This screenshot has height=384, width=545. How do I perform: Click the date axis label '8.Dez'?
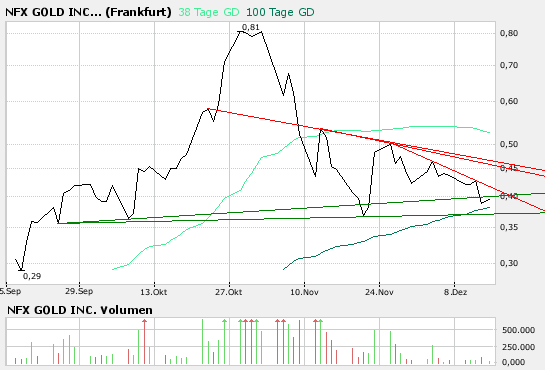(x=455, y=292)
